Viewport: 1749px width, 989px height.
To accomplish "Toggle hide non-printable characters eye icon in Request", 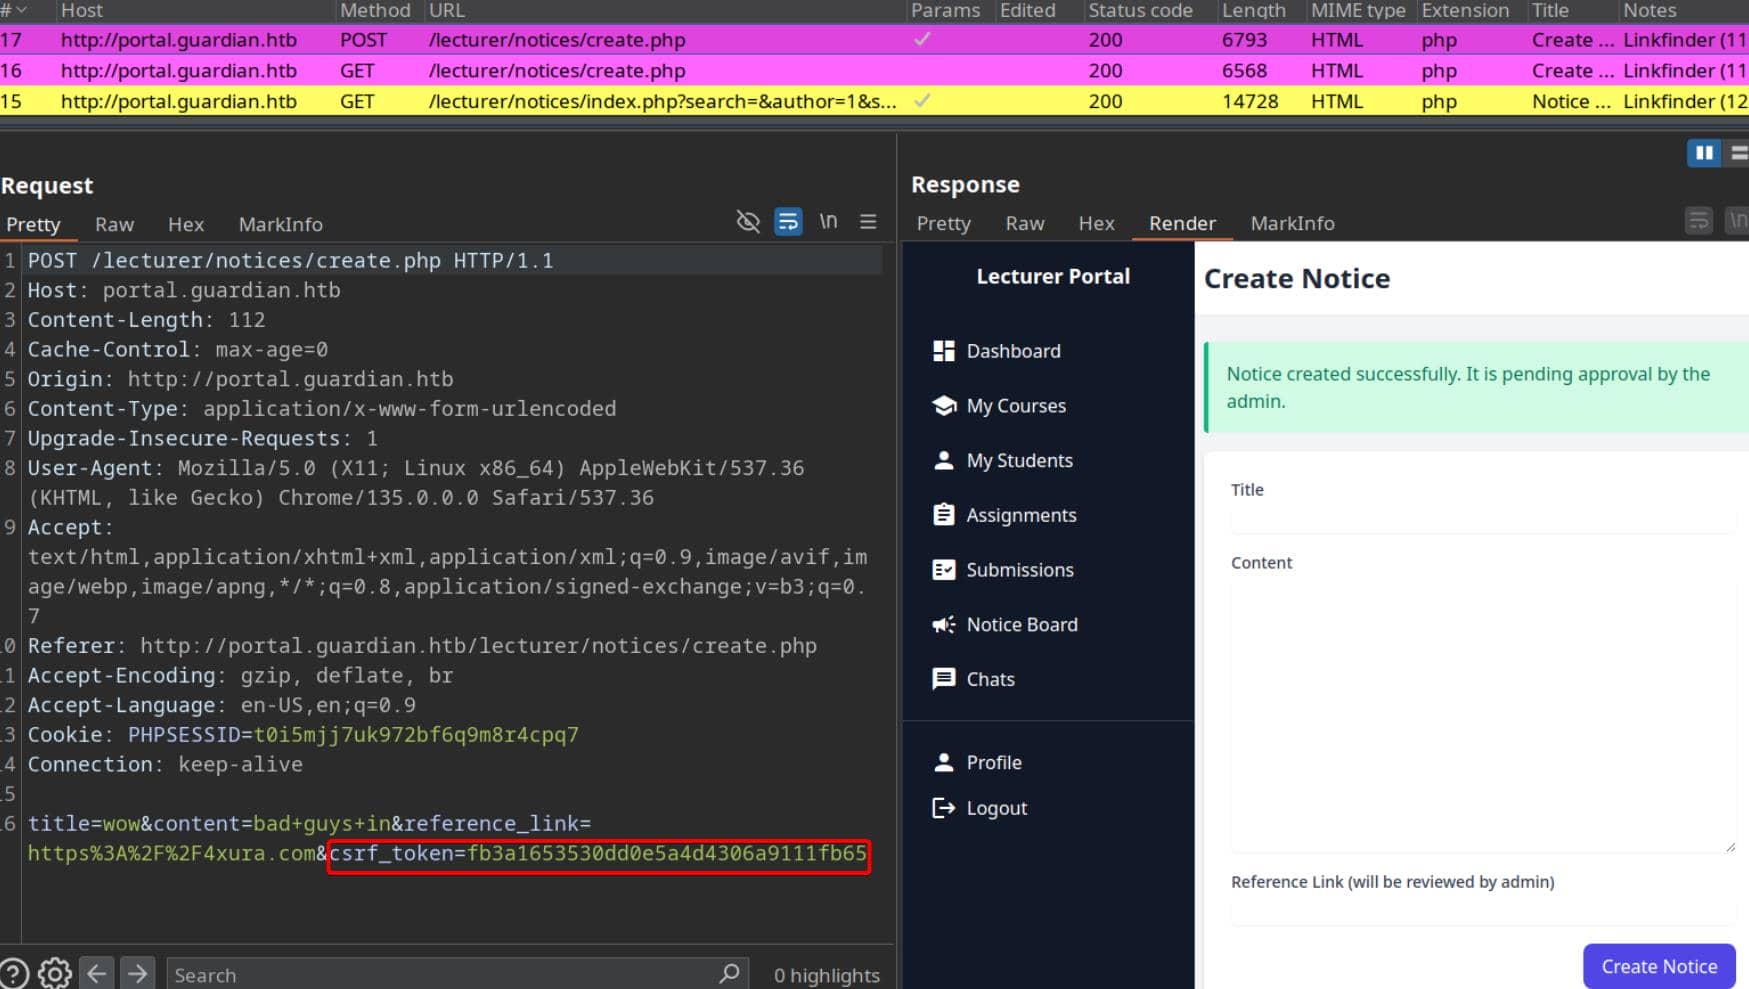I will [748, 221].
